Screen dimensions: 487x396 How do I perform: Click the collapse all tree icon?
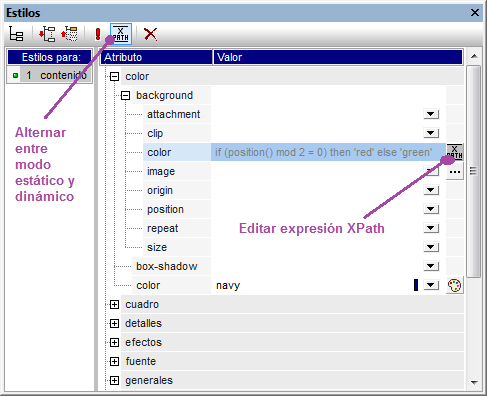coord(69,34)
